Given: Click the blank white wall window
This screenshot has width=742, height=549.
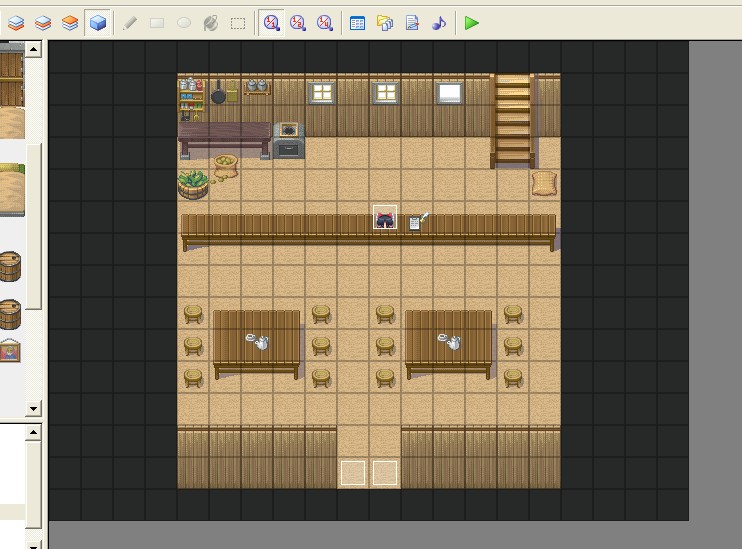Looking at the screenshot, I should click(449, 93).
